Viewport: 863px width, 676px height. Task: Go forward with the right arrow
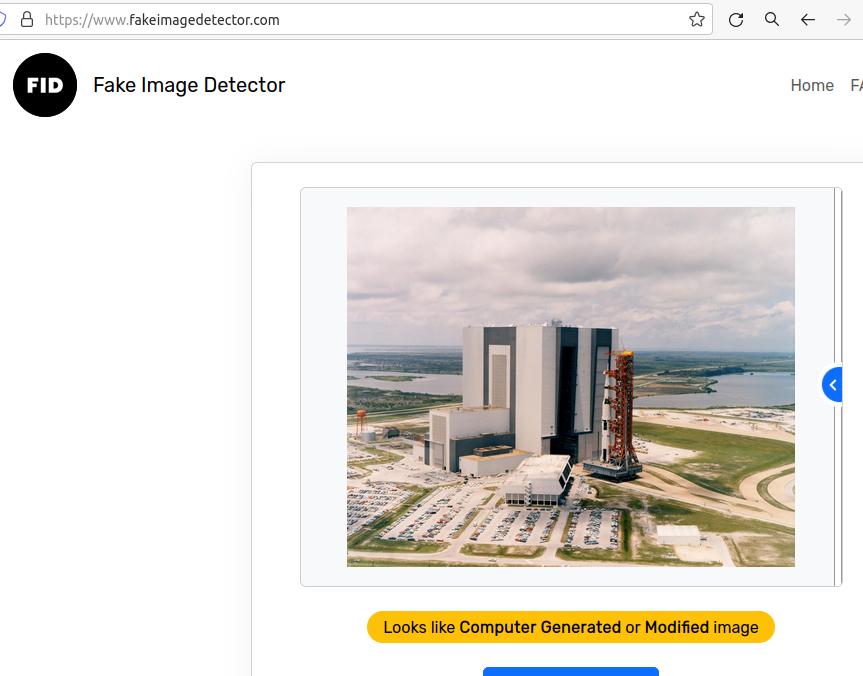[844, 20]
